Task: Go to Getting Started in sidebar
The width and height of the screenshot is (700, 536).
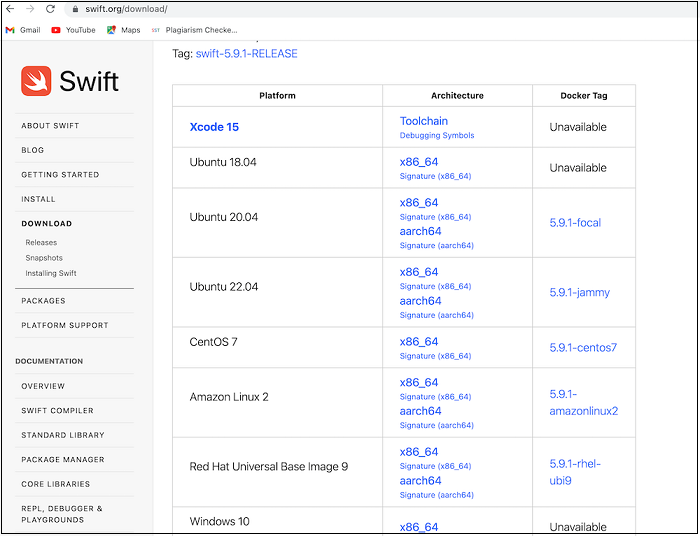Action: coord(60,175)
